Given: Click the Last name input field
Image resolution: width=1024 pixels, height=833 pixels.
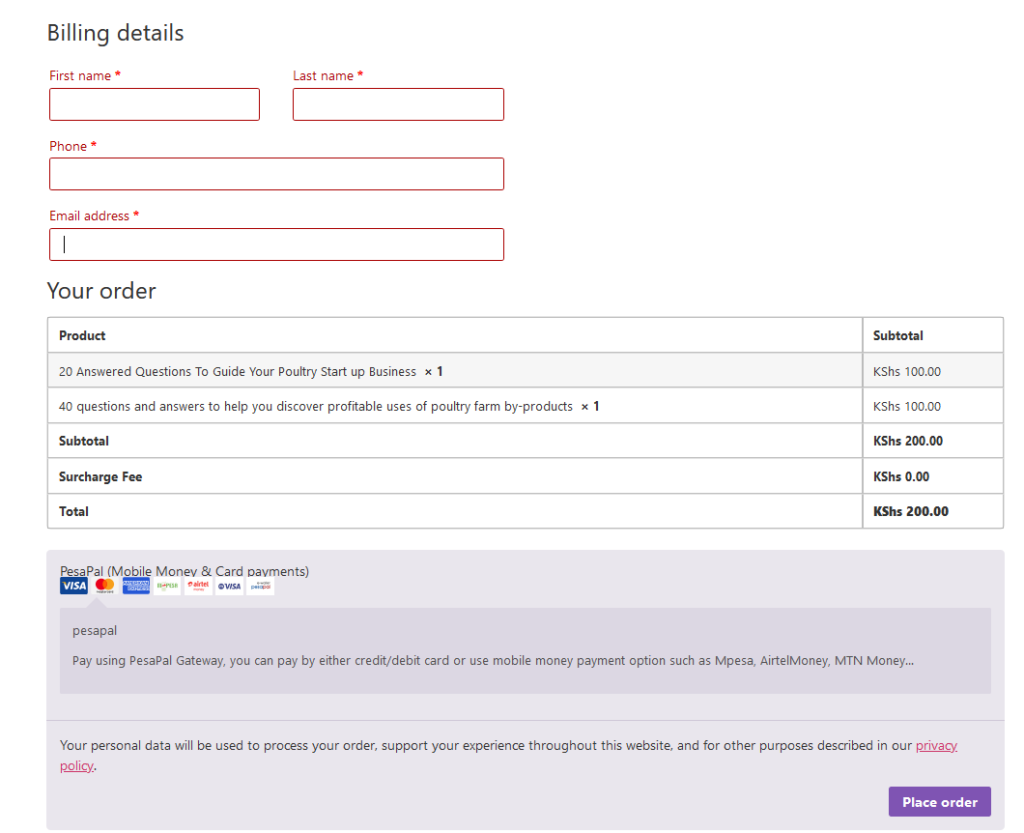Looking at the screenshot, I should coord(398,104).
